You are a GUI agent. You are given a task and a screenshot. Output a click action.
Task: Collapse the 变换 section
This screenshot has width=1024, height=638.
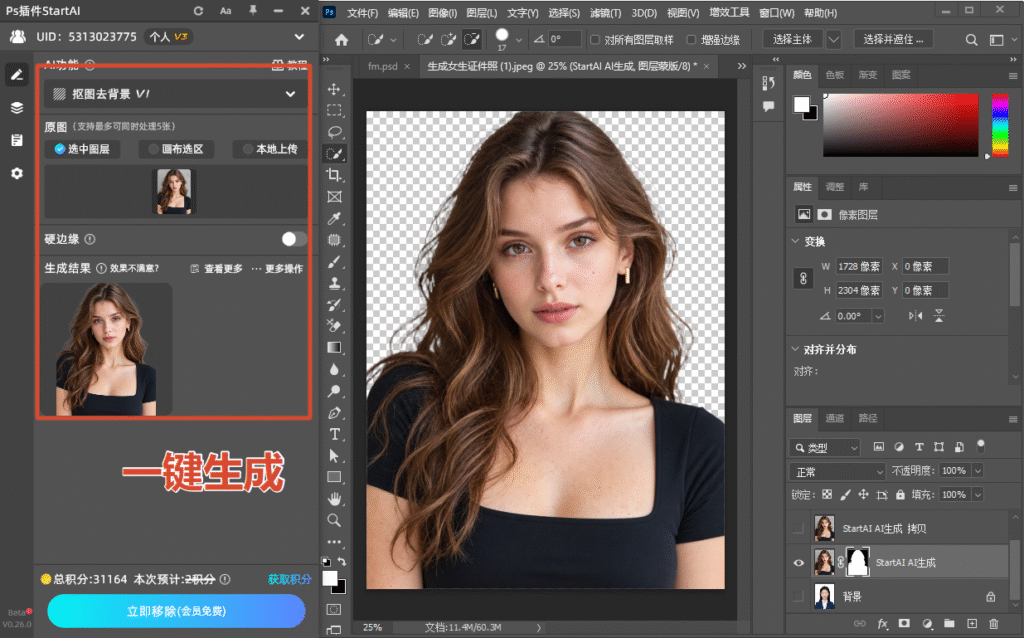[x=795, y=241]
